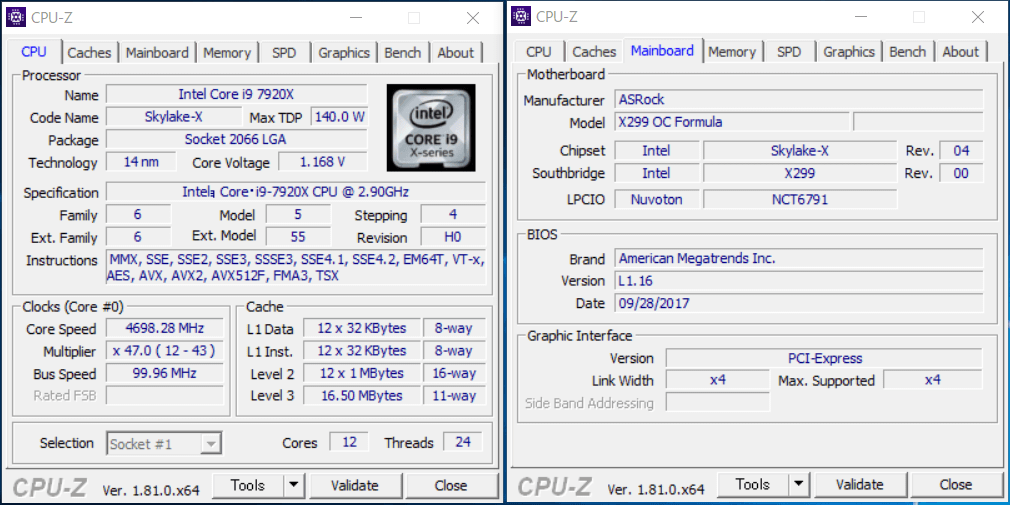The image size is (1010, 505).
Task: Click Level 2 associativity 16-way
Action: coord(453,373)
